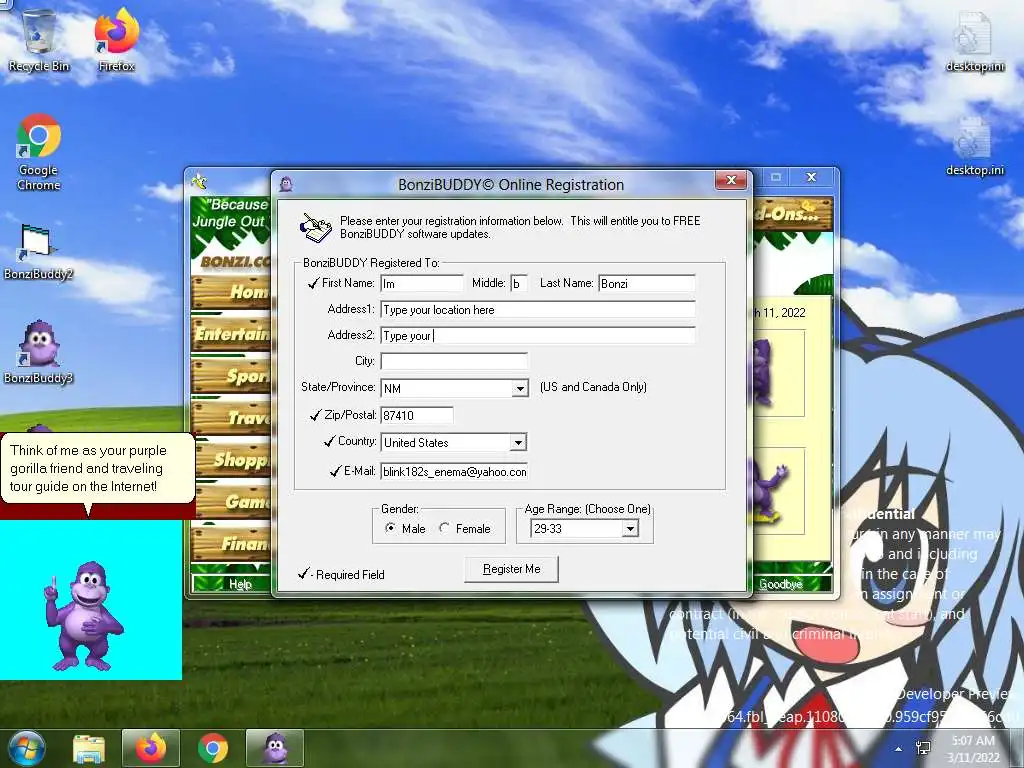
Task: Click the E-Mail address field
Action: [x=454, y=472]
